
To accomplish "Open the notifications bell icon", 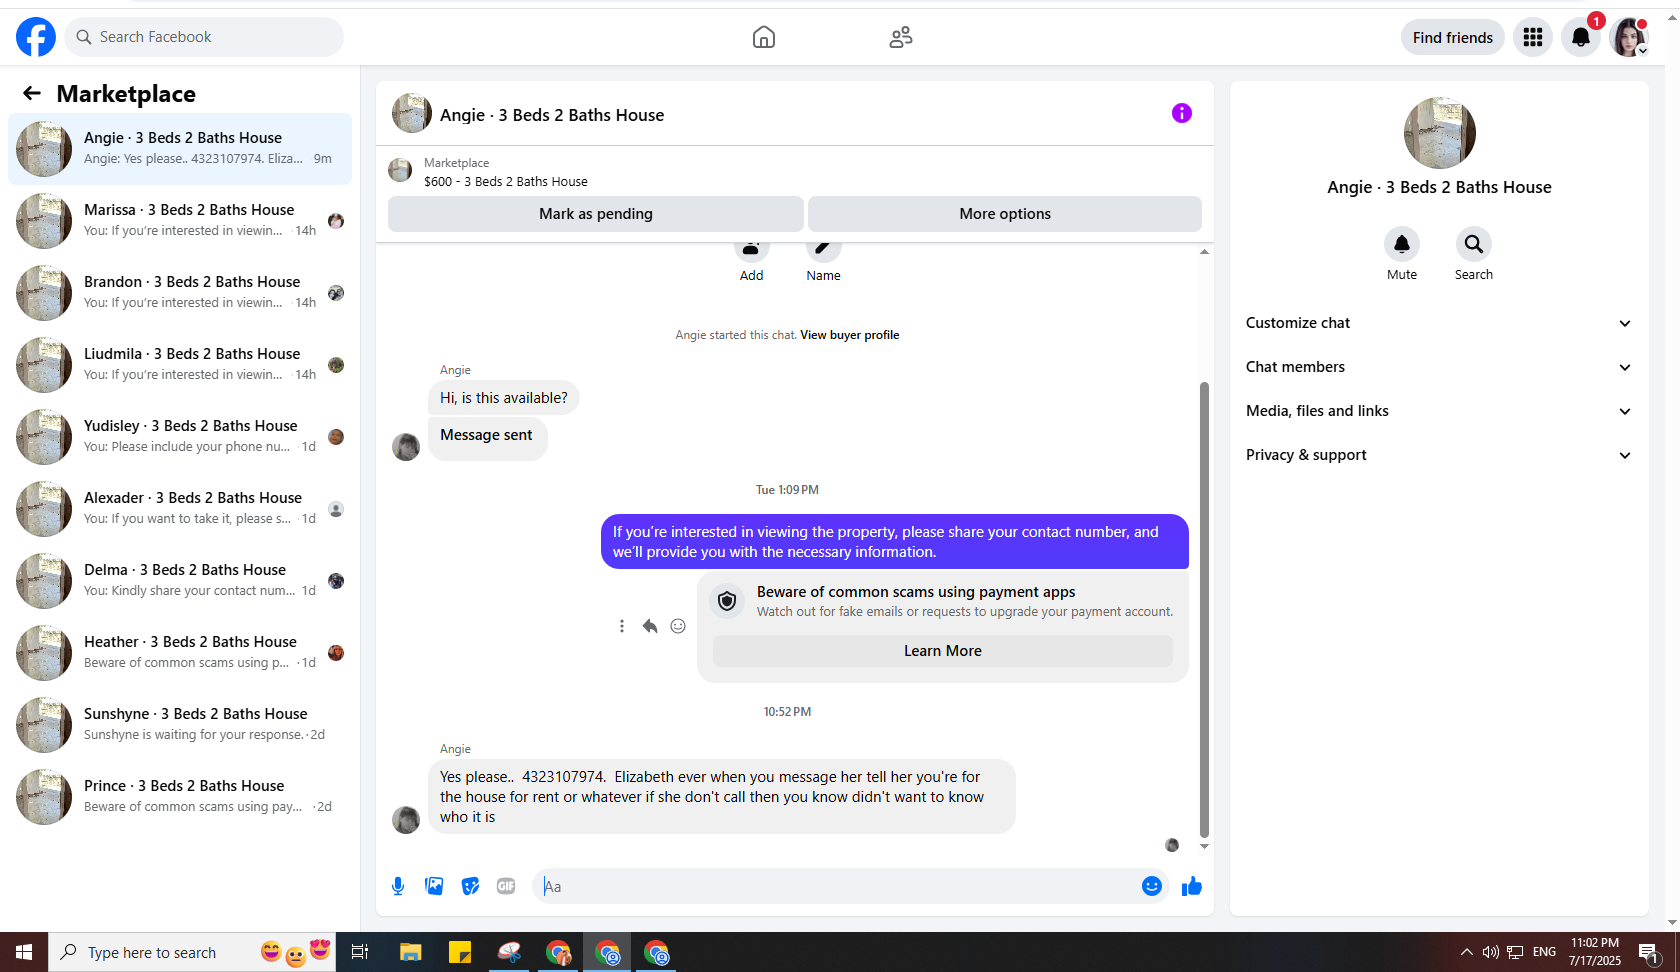I will pyautogui.click(x=1581, y=37).
